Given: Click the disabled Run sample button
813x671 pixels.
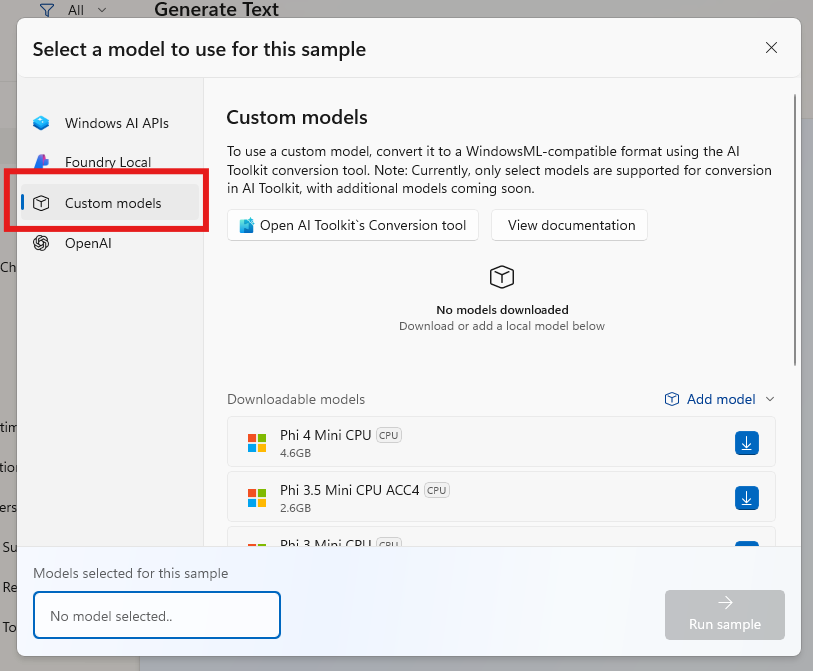Looking at the screenshot, I should [724, 615].
